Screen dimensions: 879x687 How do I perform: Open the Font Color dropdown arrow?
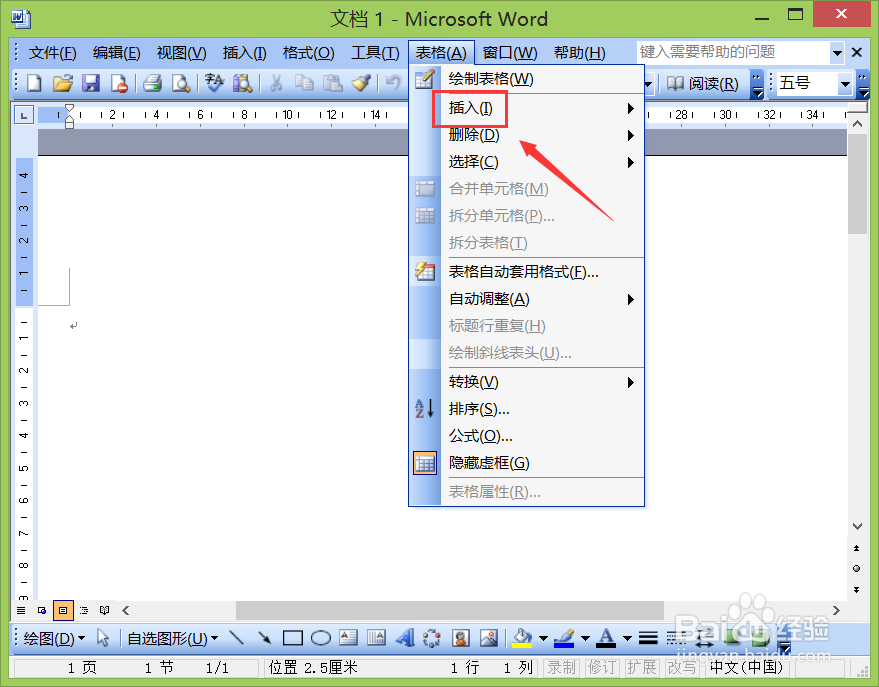point(627,638)
